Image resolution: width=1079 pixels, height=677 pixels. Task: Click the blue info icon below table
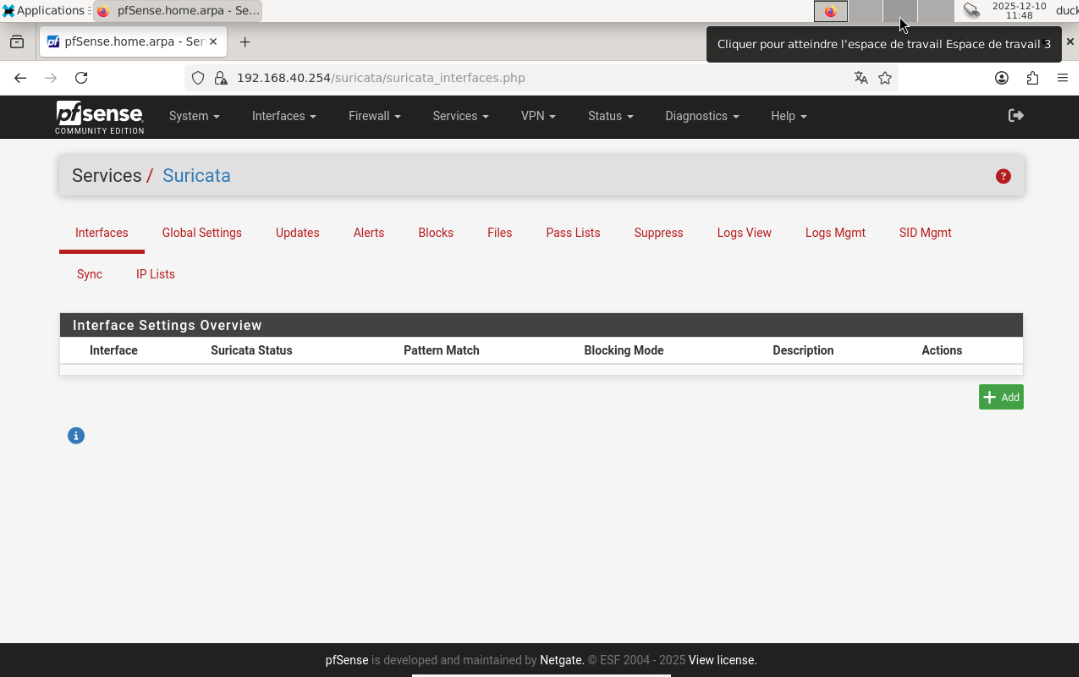coord(76,436)
